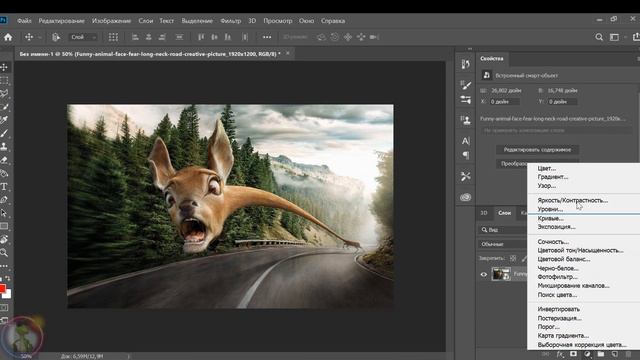Select the Brush tool
Screen dimensions: 640x360
point(4,133)
